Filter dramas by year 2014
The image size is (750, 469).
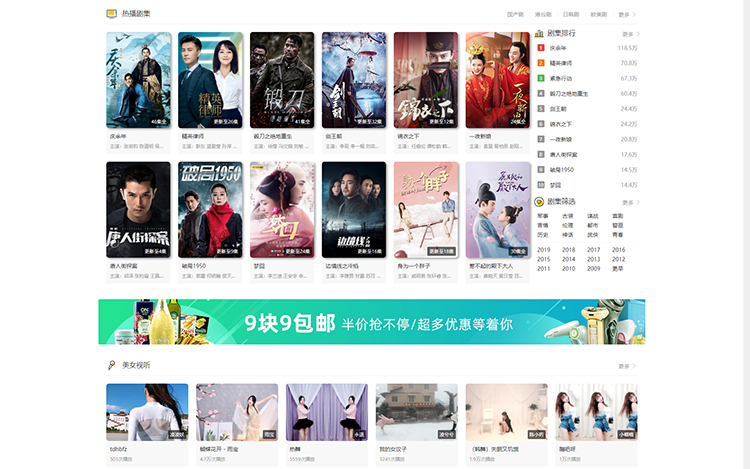point(568,259)
